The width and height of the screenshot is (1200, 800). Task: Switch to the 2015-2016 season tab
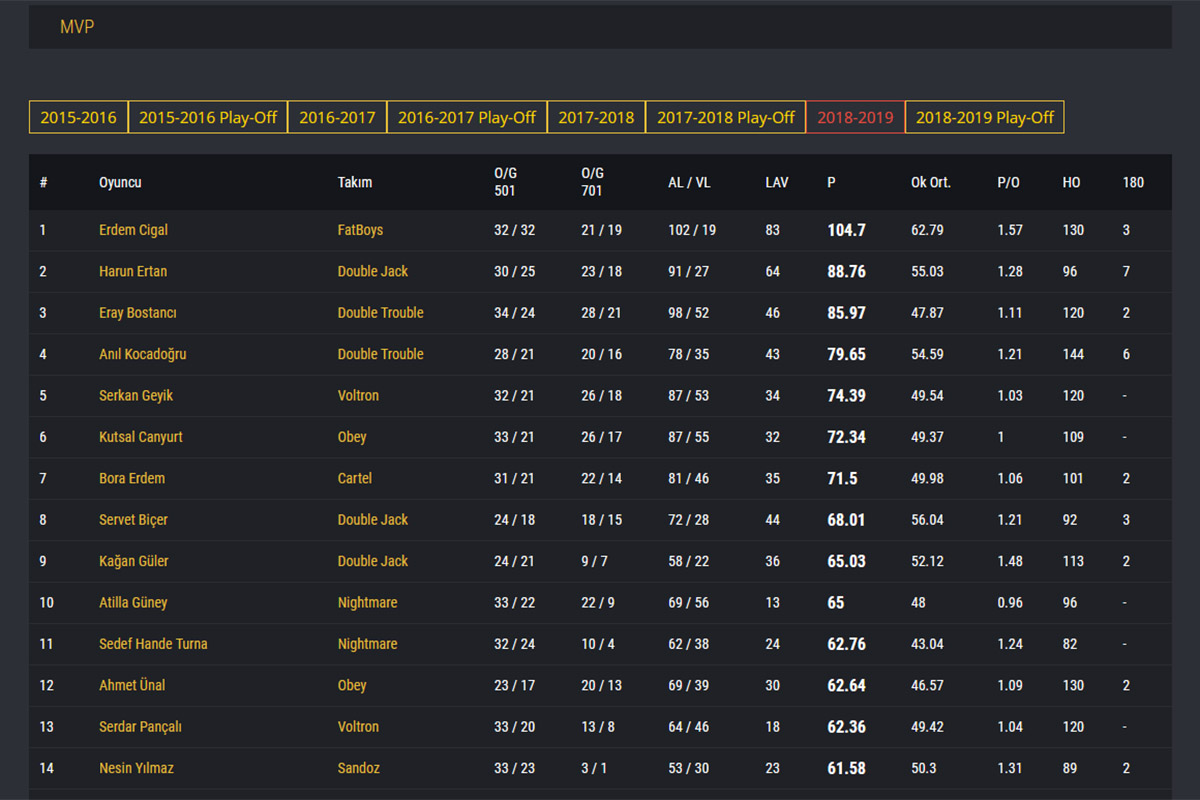click(x=78, y=117)
